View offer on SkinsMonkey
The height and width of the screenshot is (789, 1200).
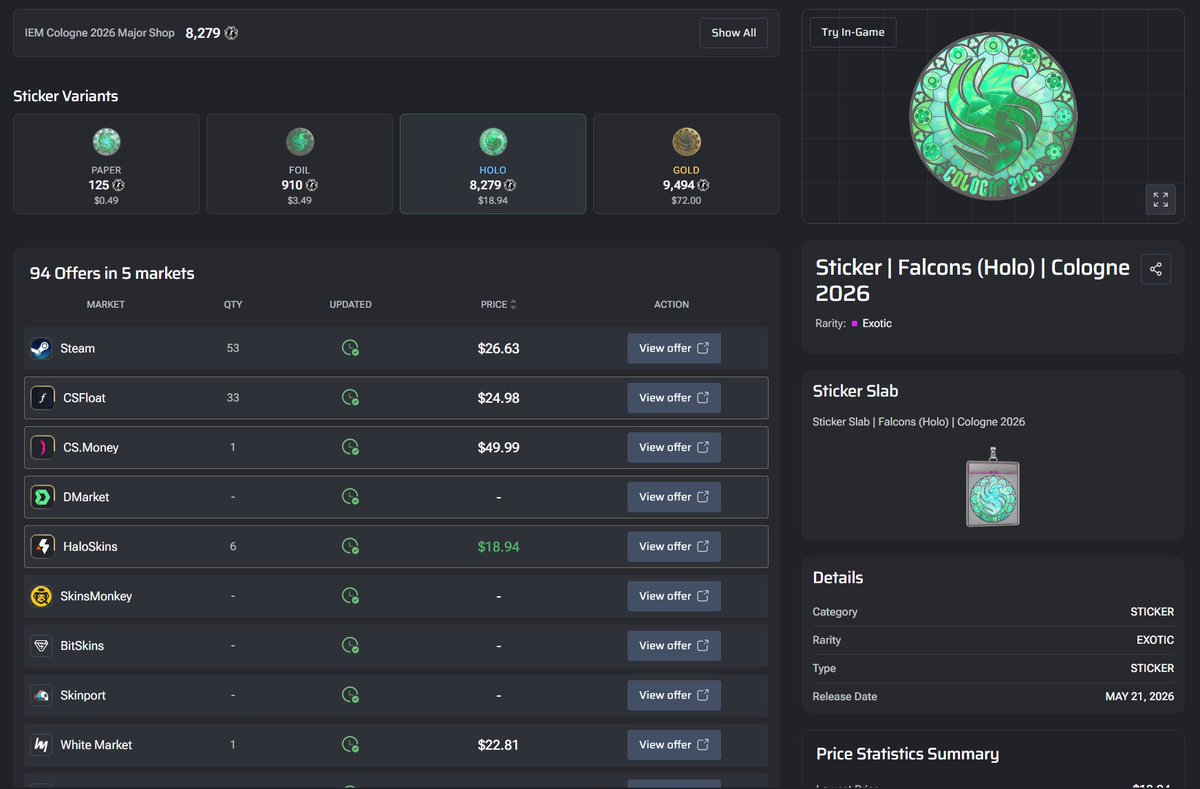(674, 596)
